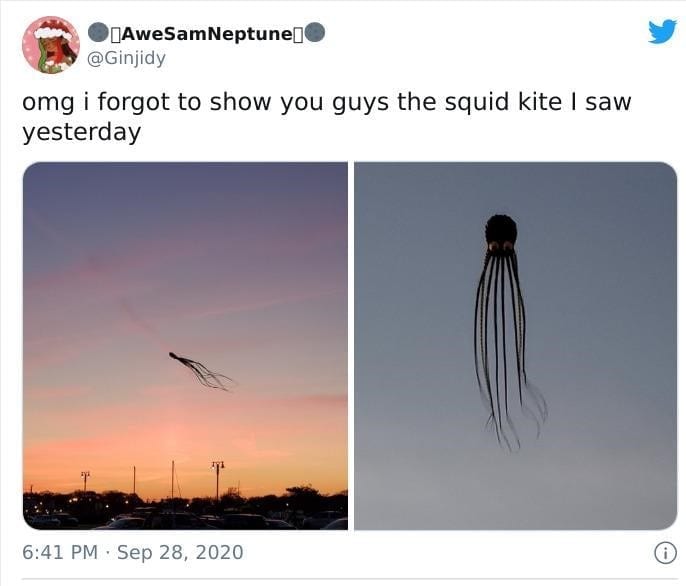The height and width of the screenshot is (586, 686).
Task: Open the @Ginjidy handle link
Action: coord(126,58)
